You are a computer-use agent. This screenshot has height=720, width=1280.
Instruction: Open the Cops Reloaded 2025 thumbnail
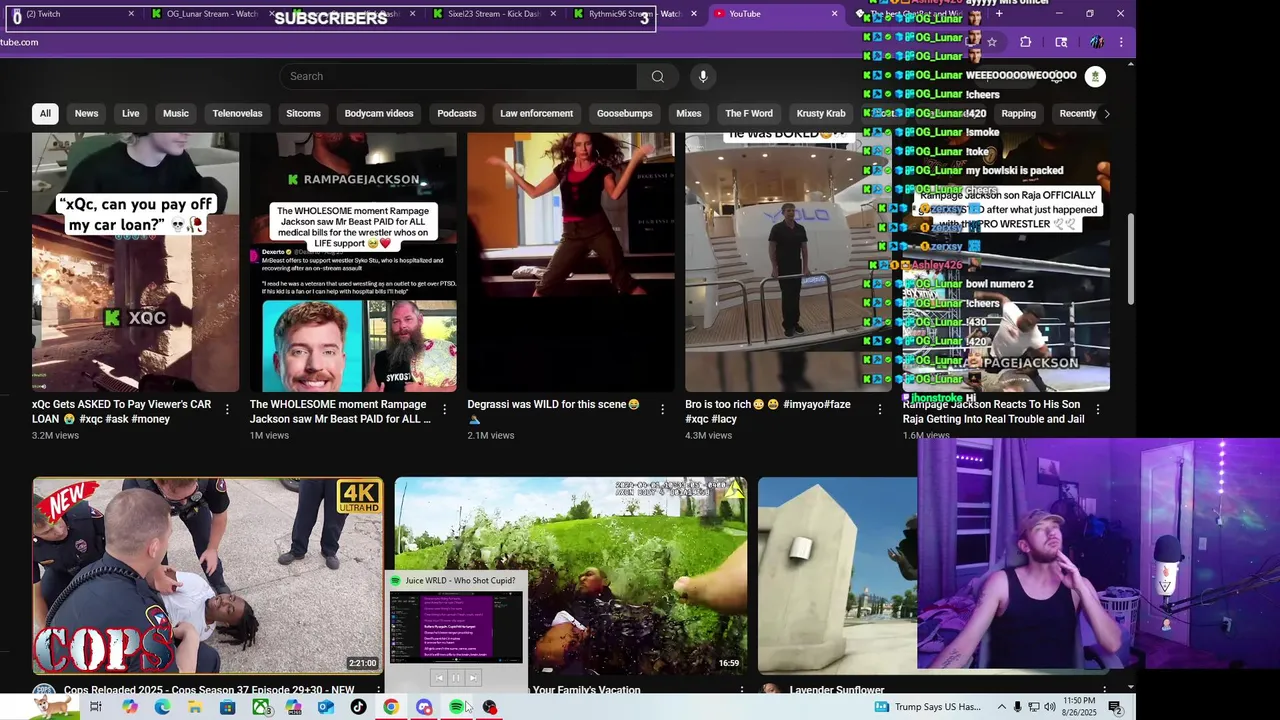[x=208, y=576]
